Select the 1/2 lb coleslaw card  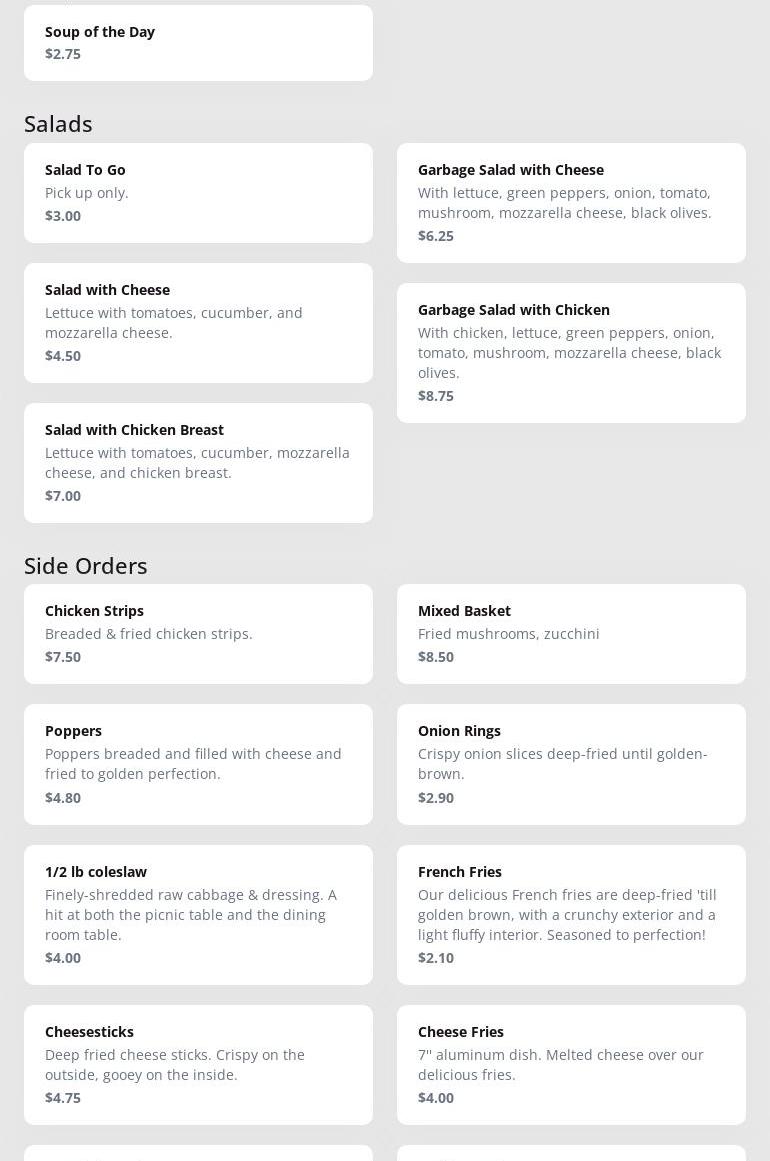[198, 914]
